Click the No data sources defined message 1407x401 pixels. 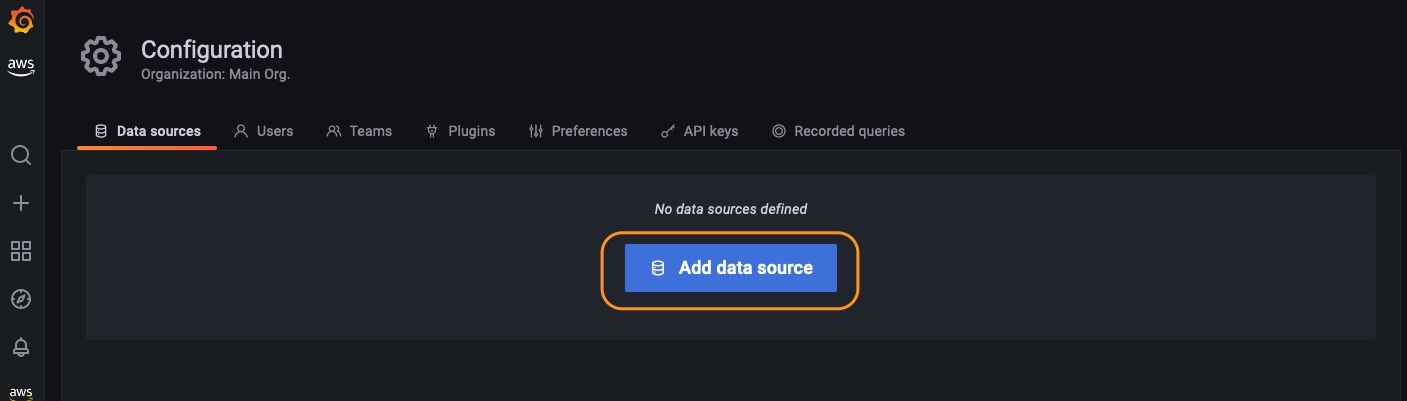pyautogui.click(x=730, y=209)
